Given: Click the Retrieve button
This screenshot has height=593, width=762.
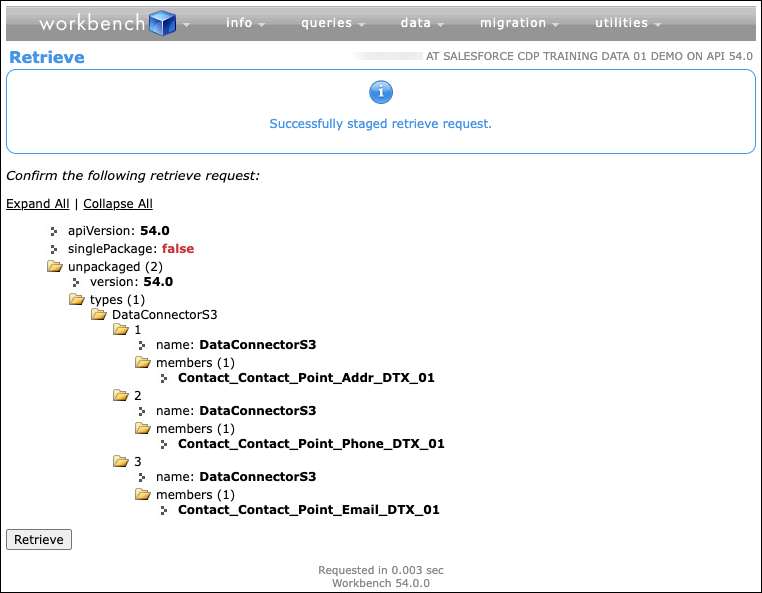Looking at the screenshot, I should coord(39,540).
